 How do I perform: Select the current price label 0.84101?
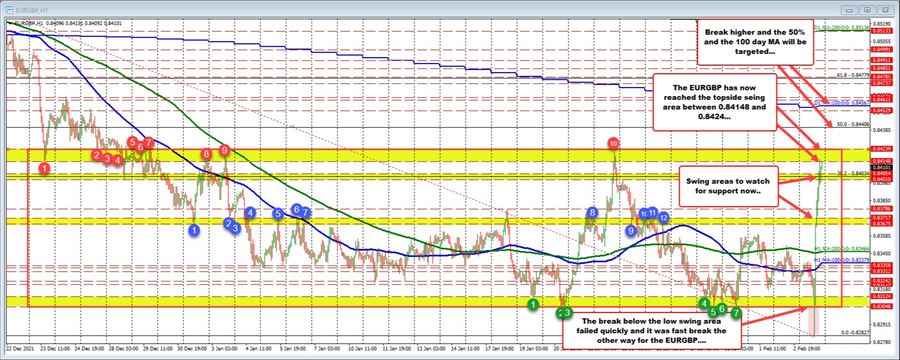(881, 168)
